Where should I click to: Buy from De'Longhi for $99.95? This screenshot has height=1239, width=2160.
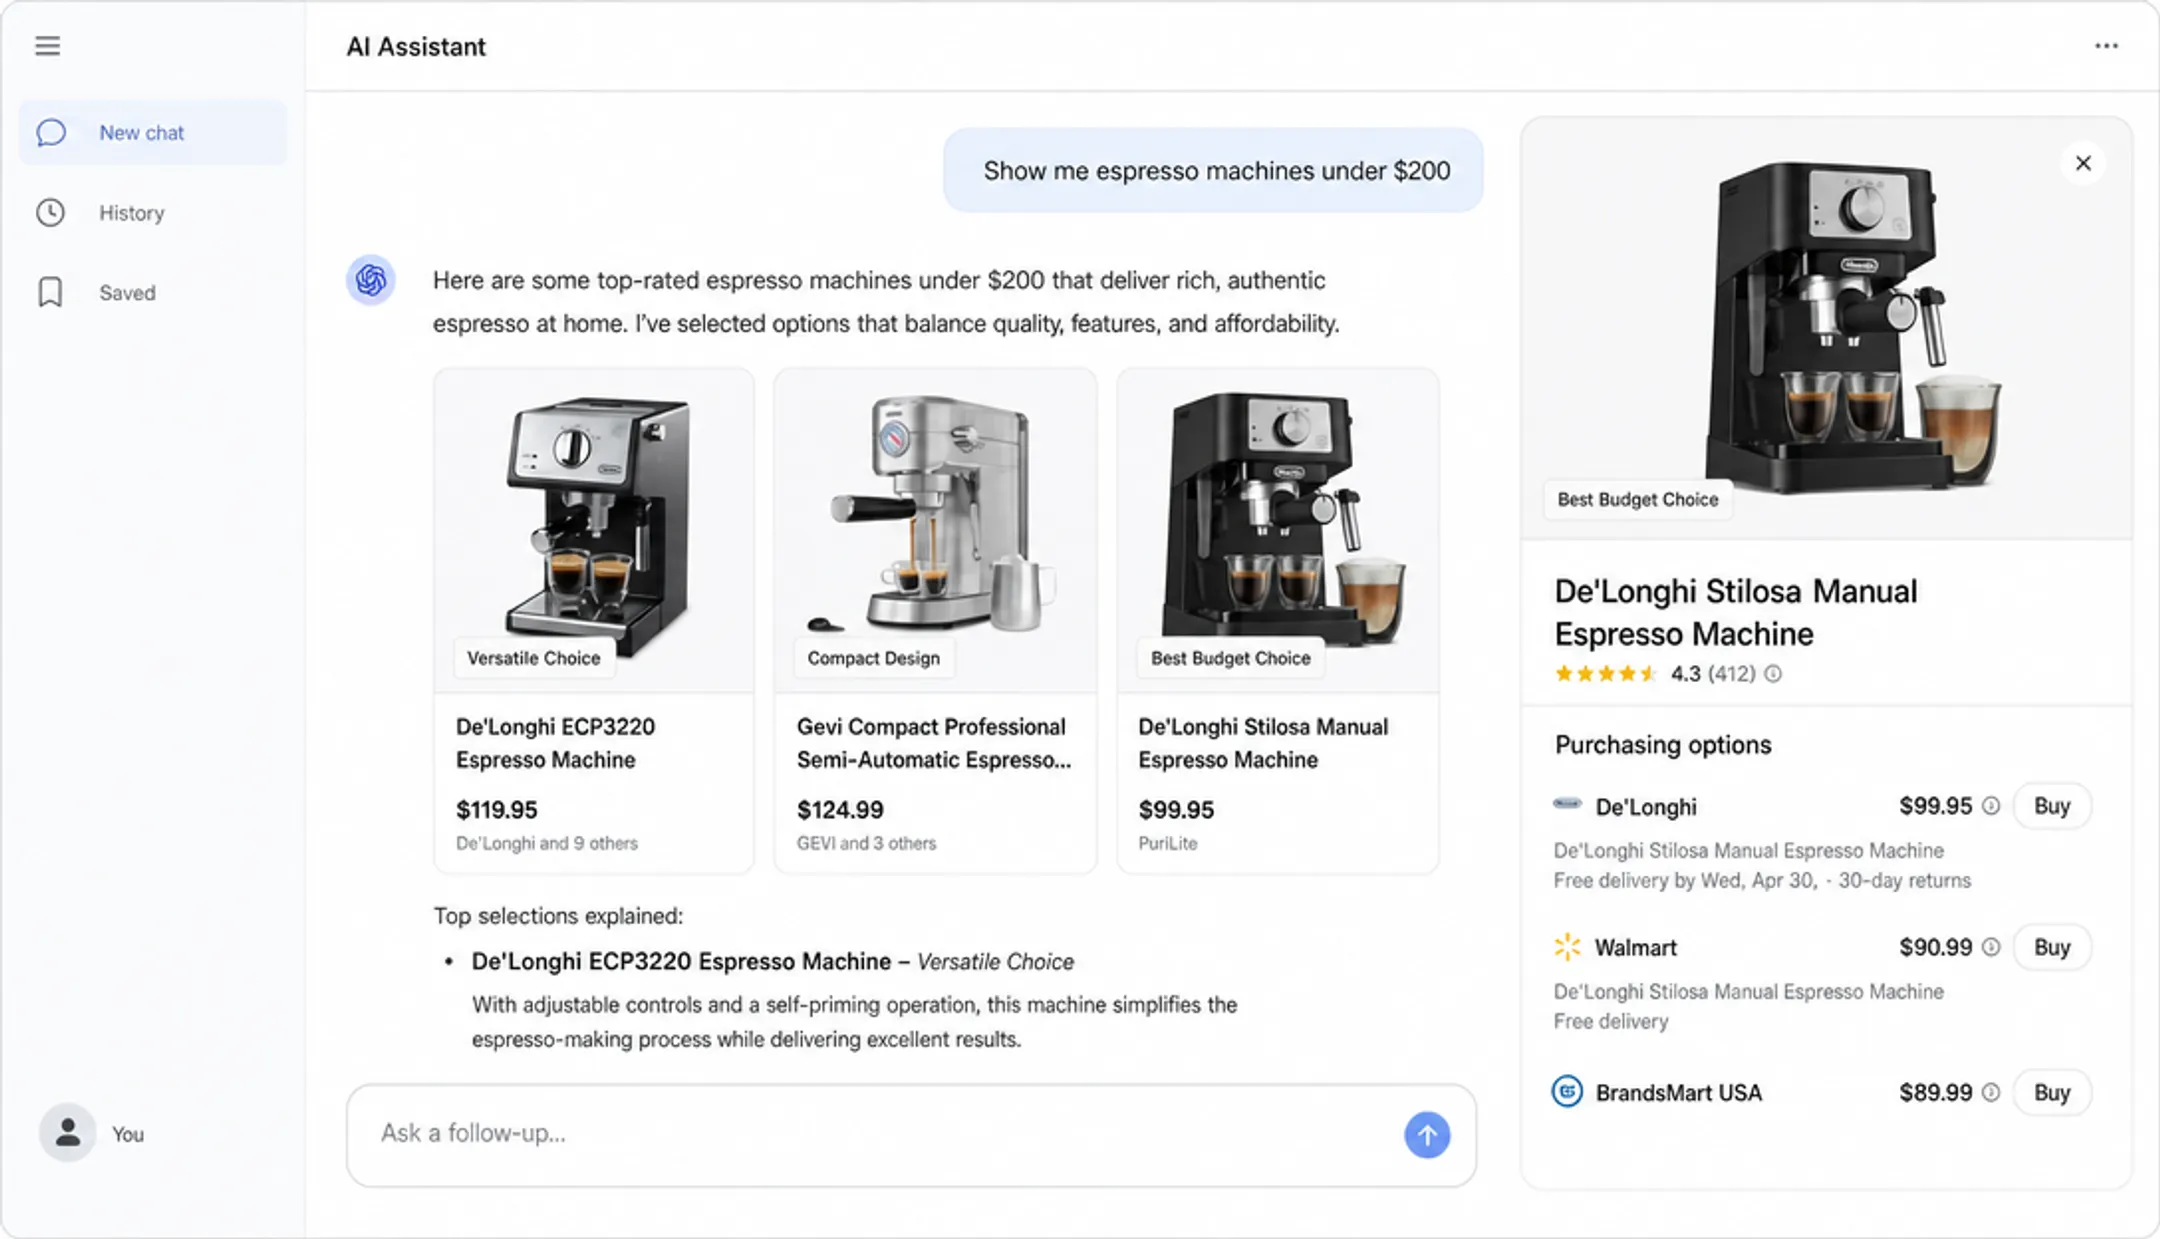tap(2051, 806)
